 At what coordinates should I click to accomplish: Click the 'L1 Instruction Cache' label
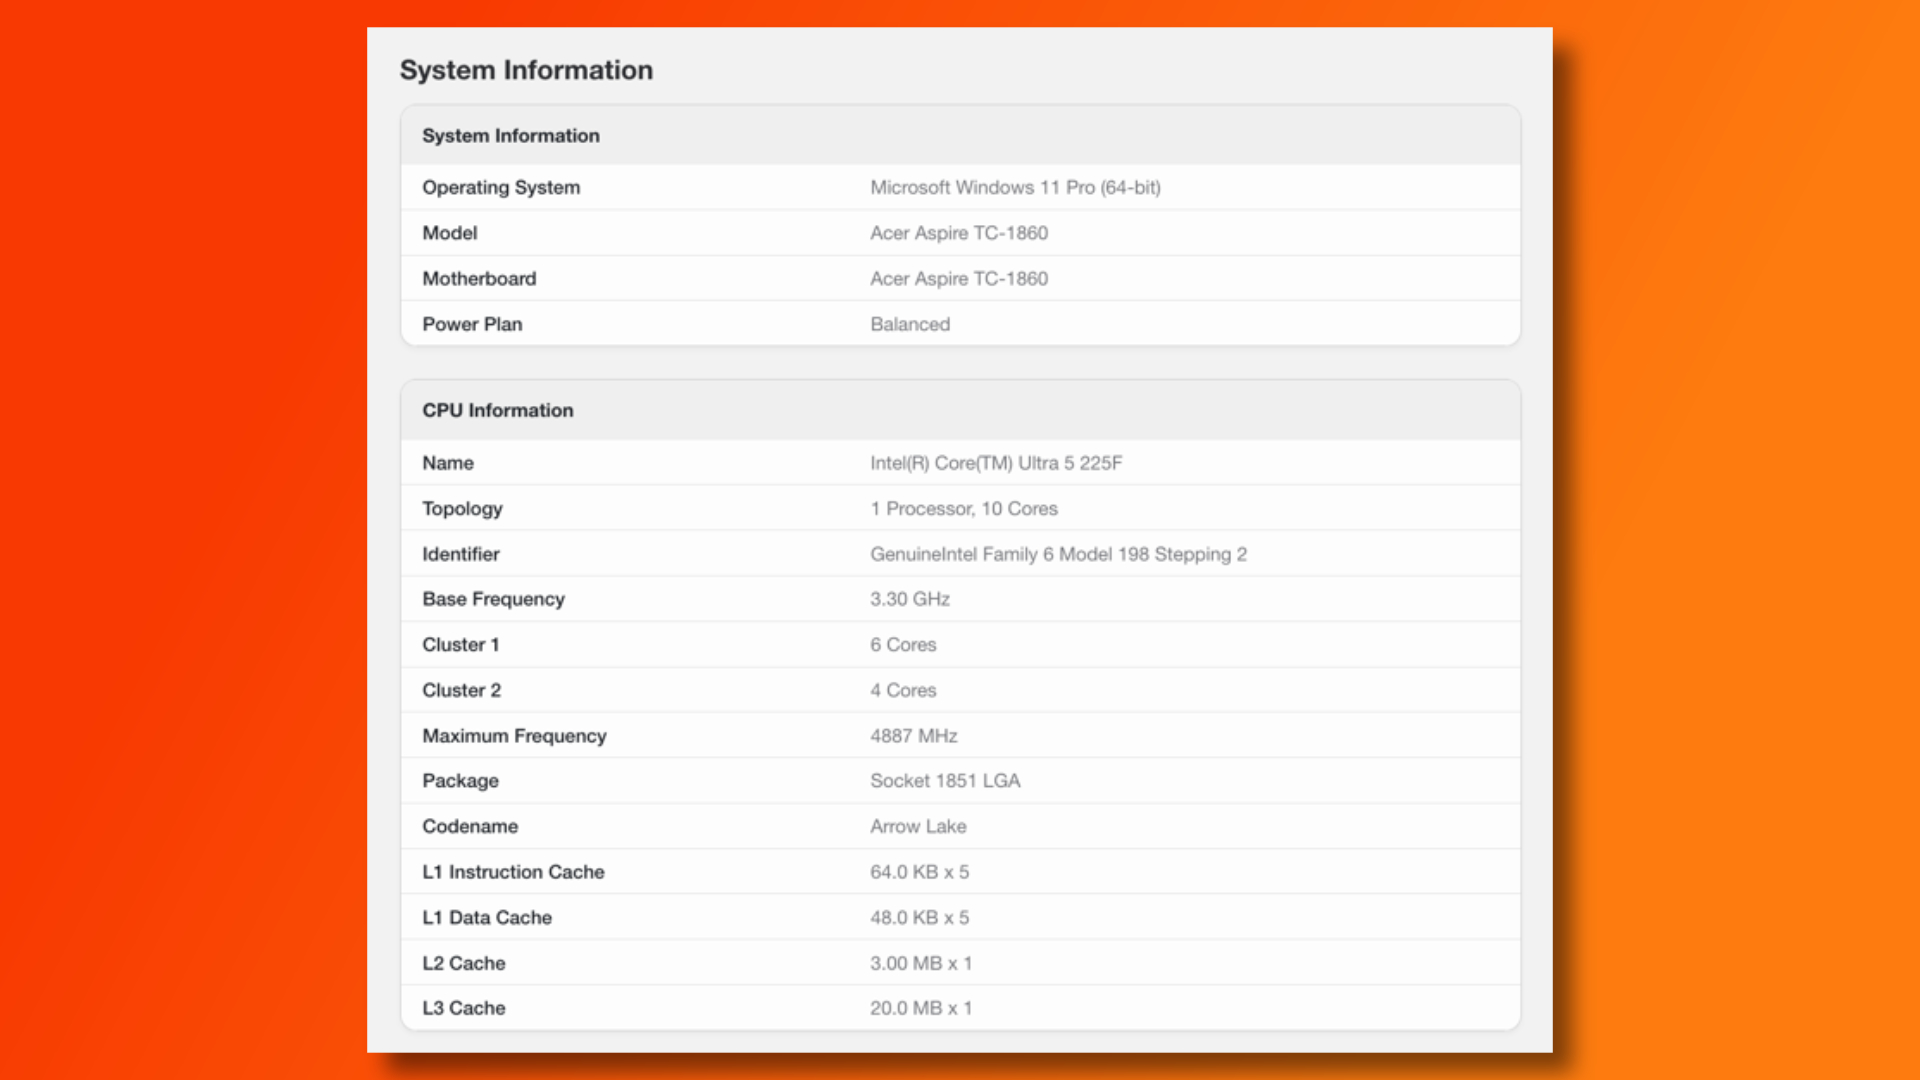click(513, 872)
